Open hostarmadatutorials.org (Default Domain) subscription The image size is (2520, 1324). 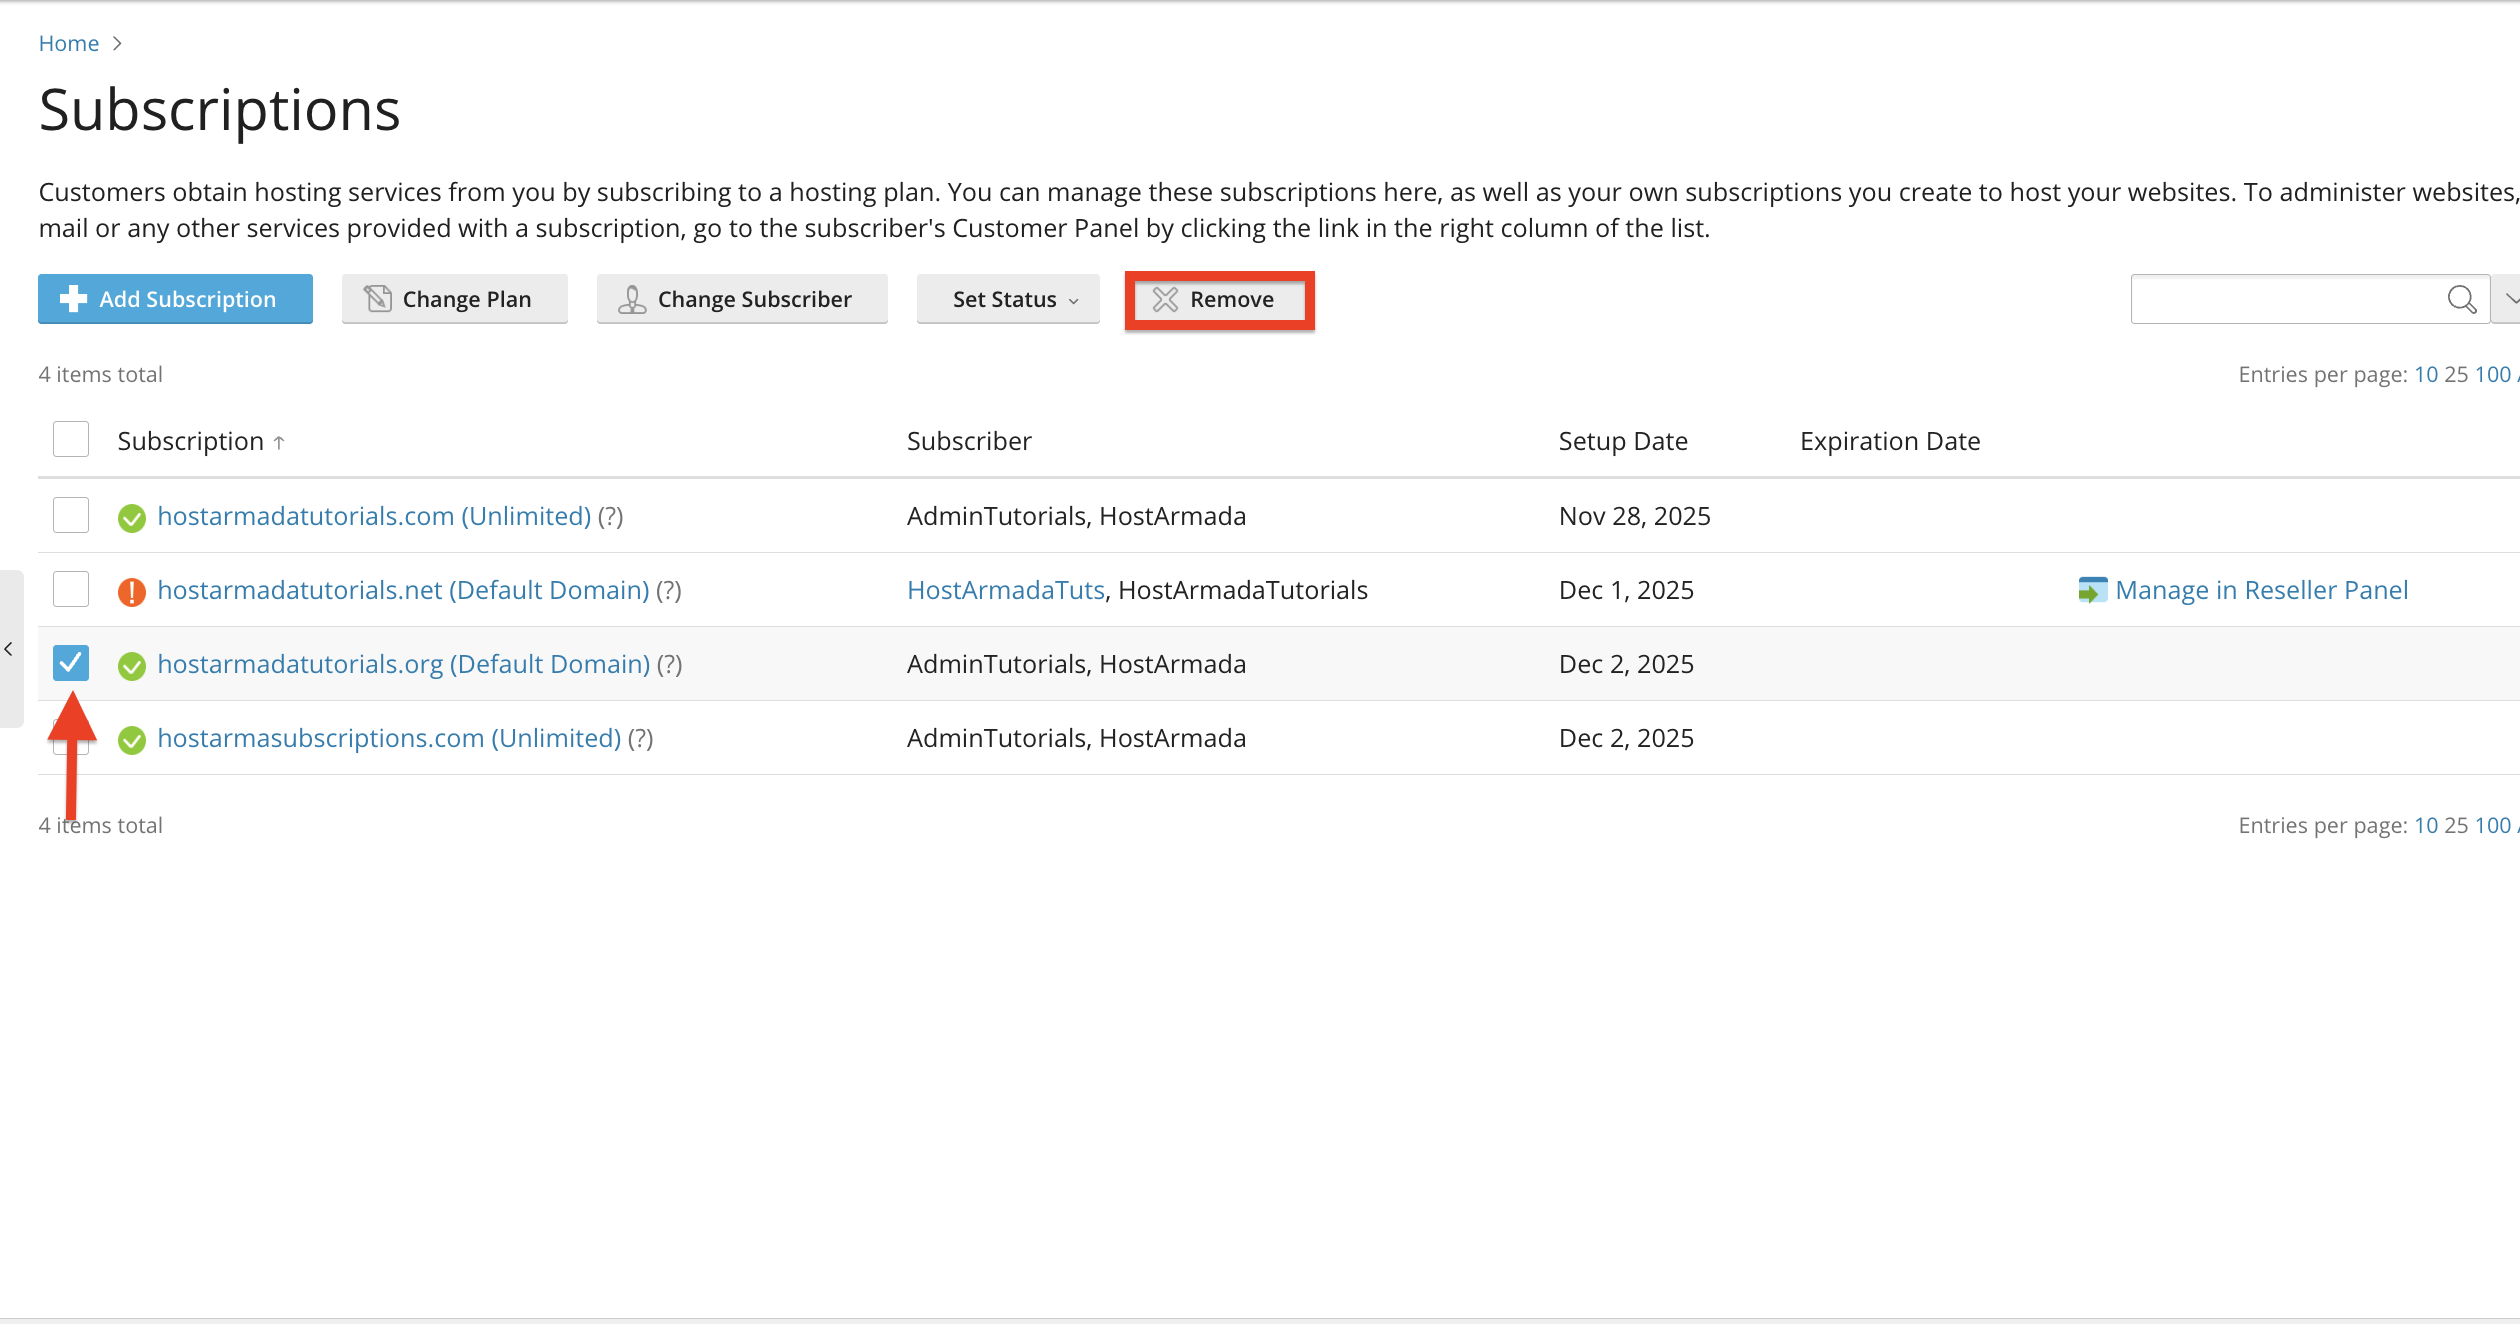[x=404, y=664]
